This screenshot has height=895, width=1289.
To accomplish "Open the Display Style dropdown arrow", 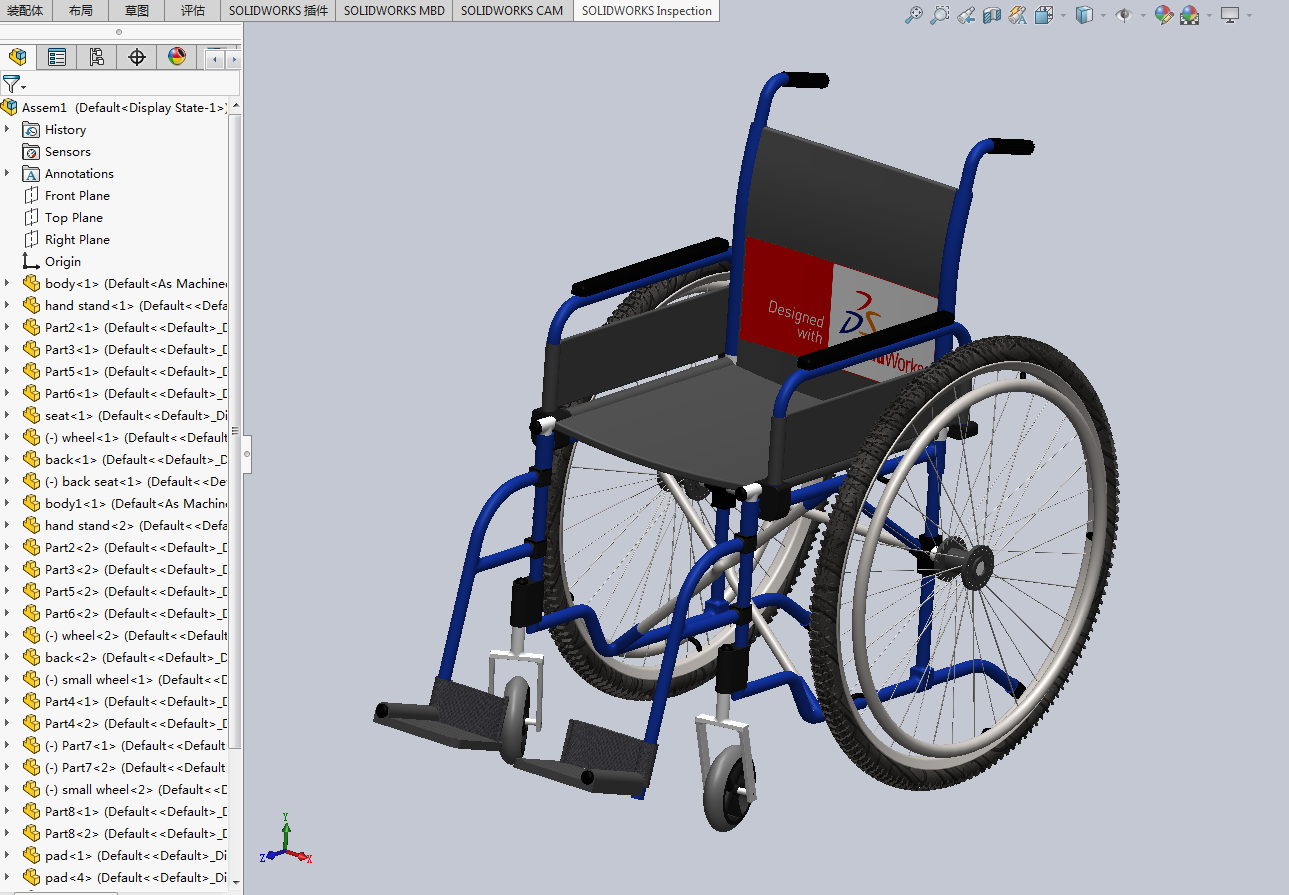I will click(1103, 15).
